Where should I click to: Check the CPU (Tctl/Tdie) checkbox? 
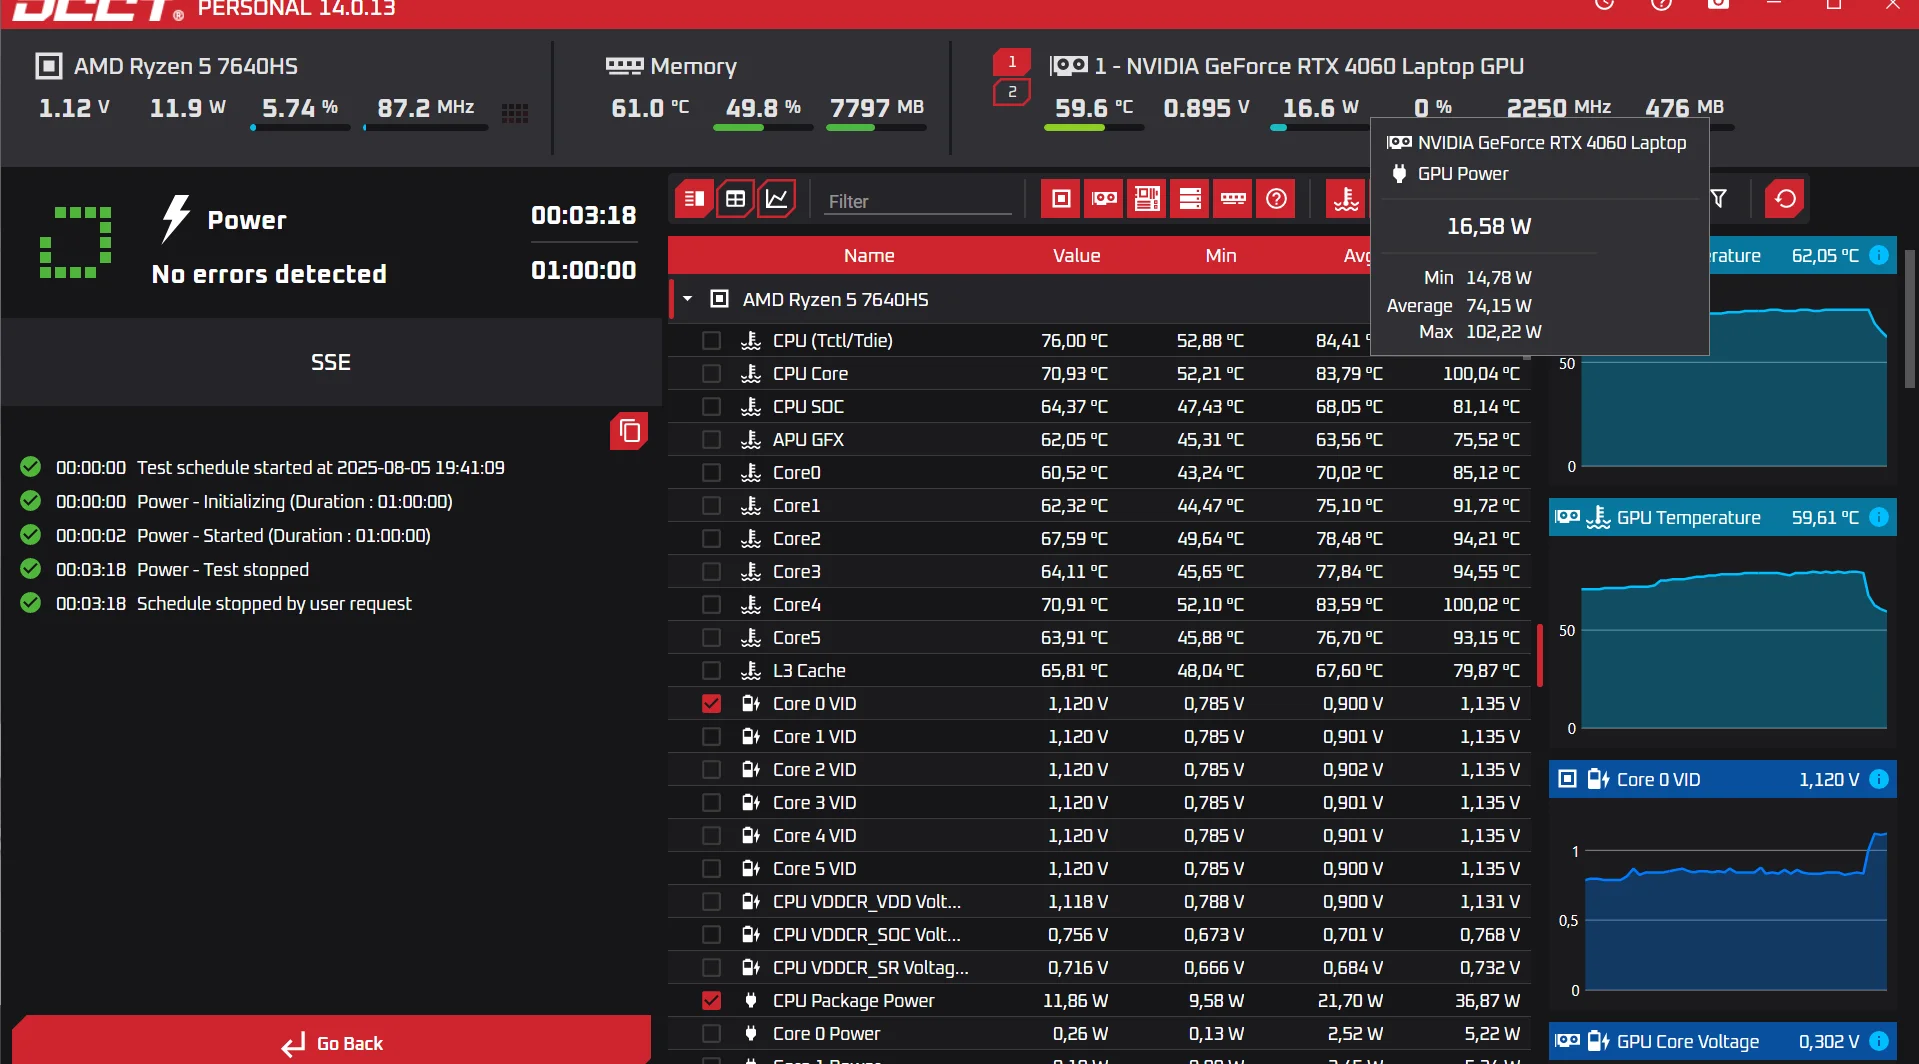pos(711,340)
